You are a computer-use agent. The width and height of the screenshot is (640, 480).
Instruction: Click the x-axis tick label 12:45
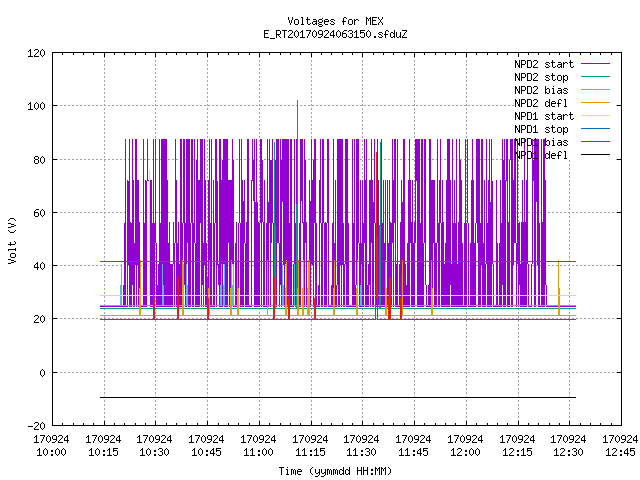620,452
